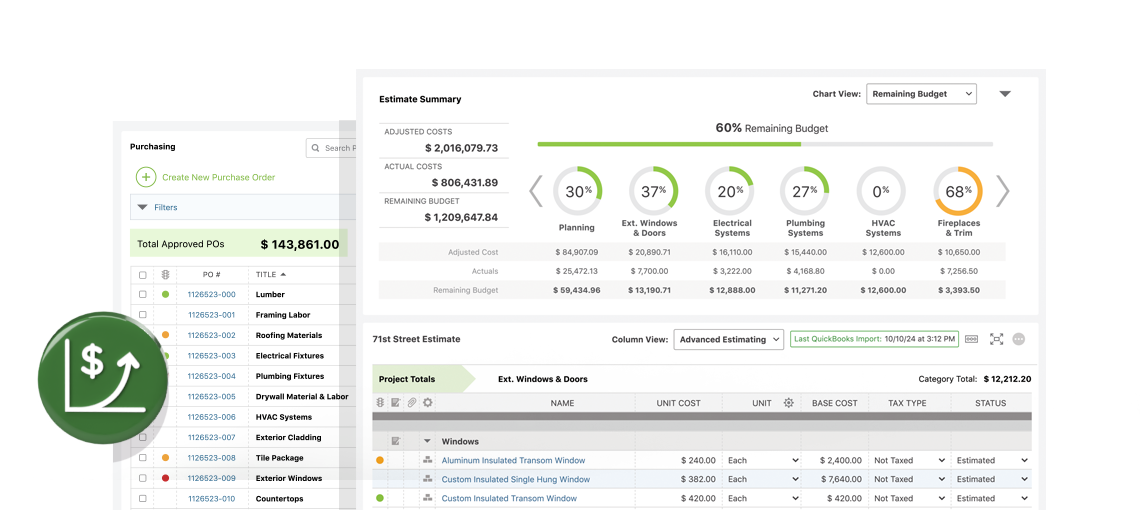
Task: Click the Last QuickBooks Import button
Action: pos(874,339)
